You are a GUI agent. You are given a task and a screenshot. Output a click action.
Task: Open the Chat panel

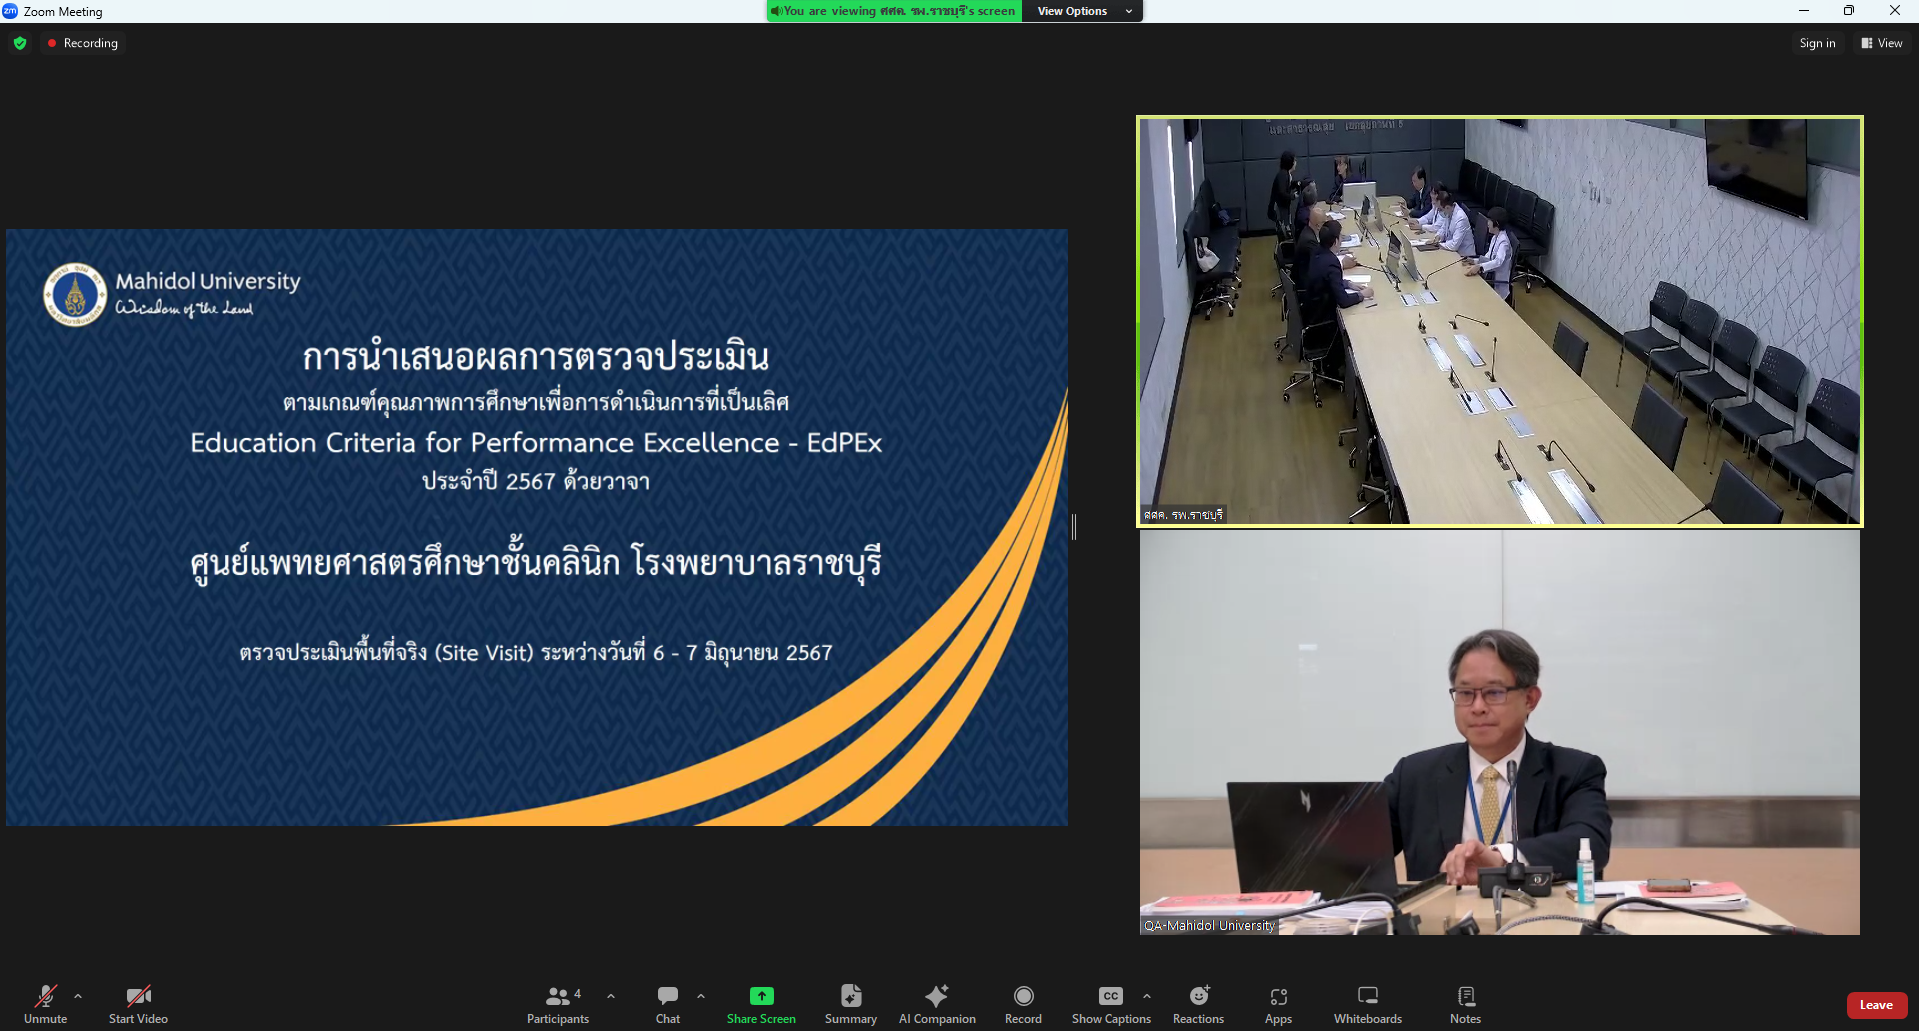click(x=667, y=1004)
